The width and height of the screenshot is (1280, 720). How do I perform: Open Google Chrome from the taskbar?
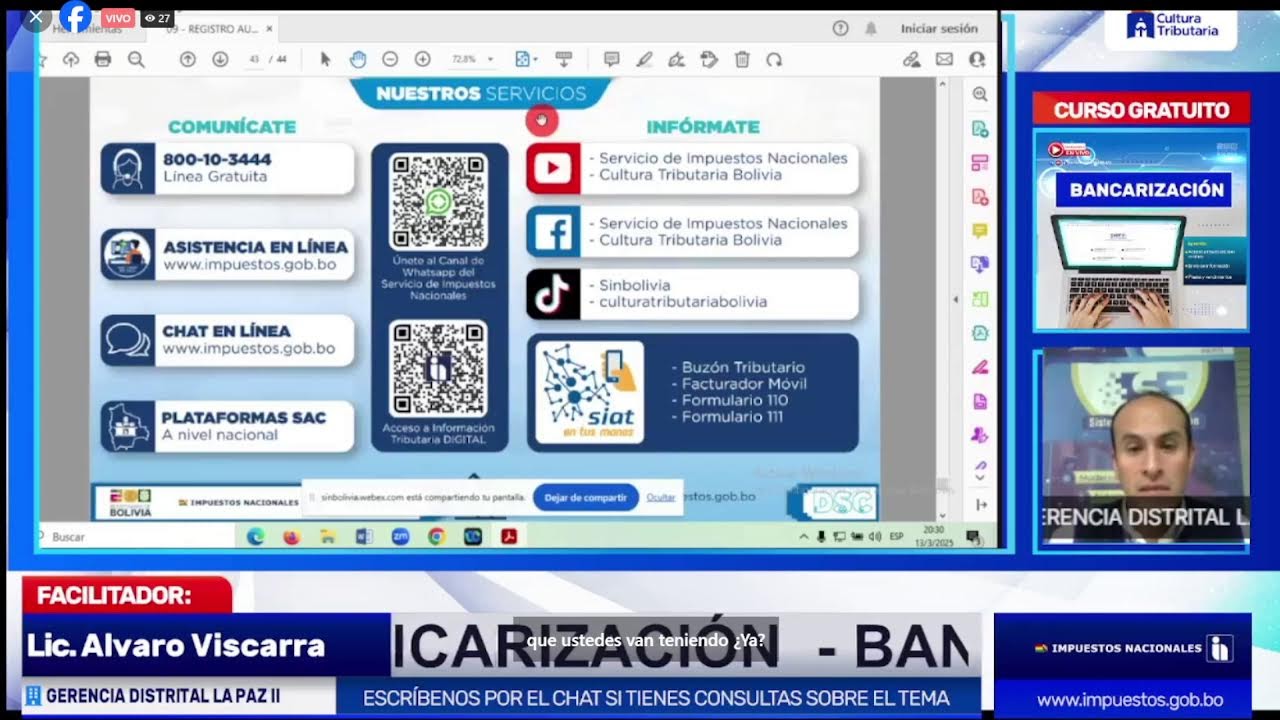pos(436,537)
